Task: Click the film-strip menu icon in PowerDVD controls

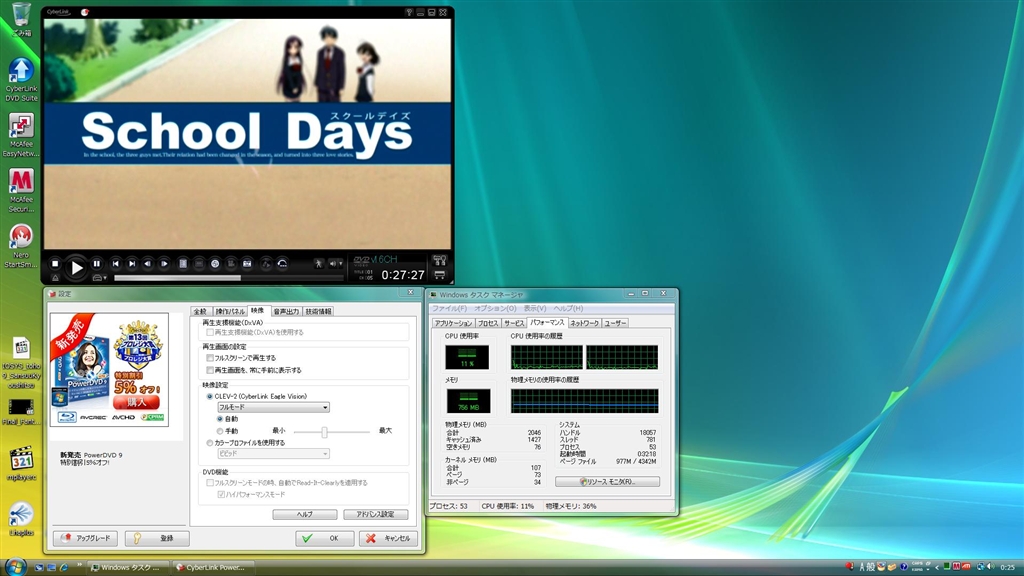Action: (183, 264)
